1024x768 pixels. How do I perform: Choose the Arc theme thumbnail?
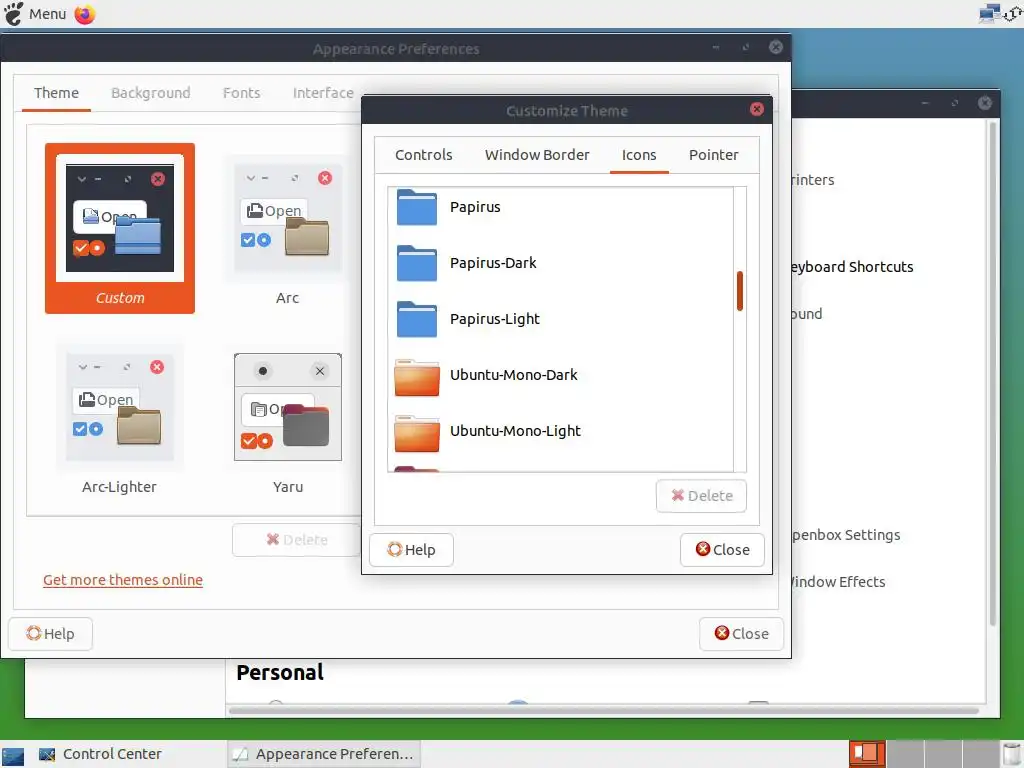click(287, 229)
